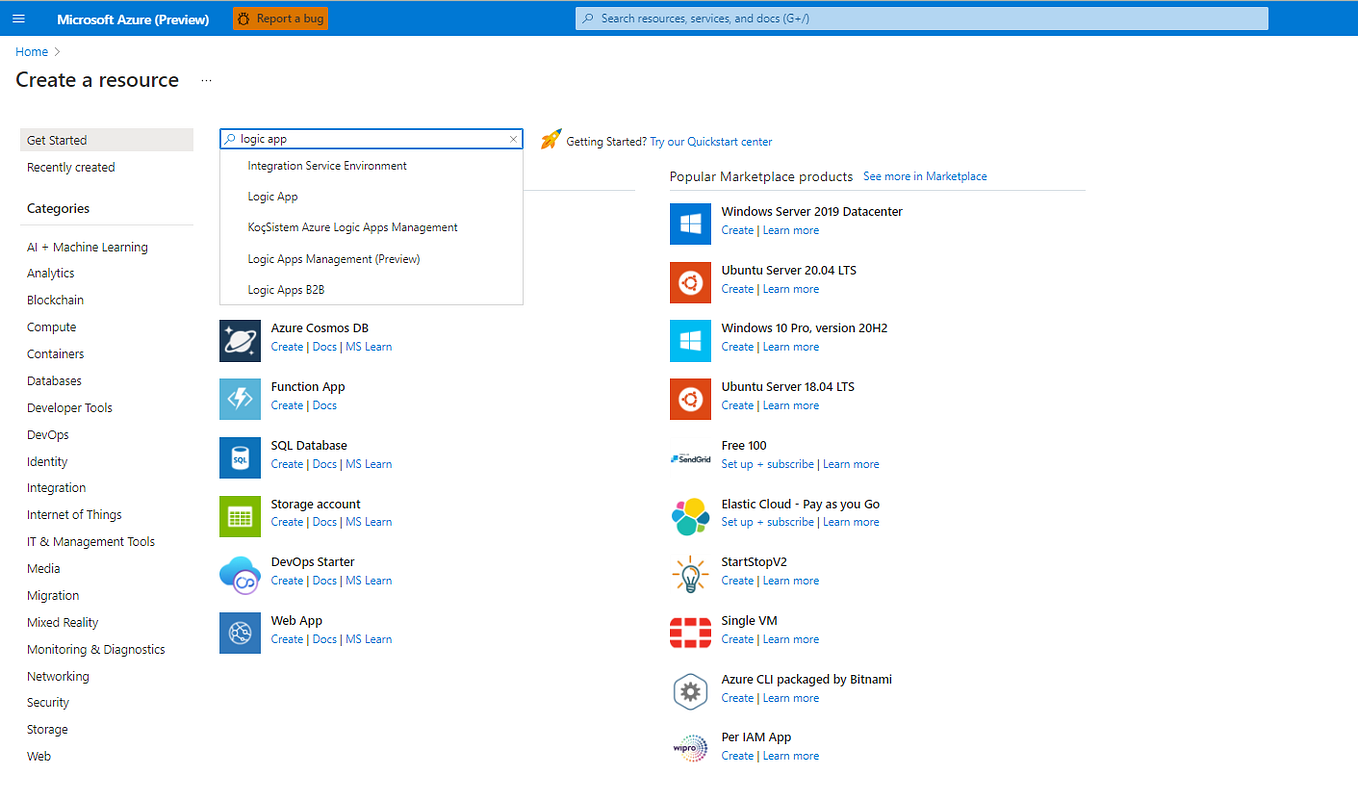Click the StartStopV2 lightbulb icon

(x=690, y=573)
